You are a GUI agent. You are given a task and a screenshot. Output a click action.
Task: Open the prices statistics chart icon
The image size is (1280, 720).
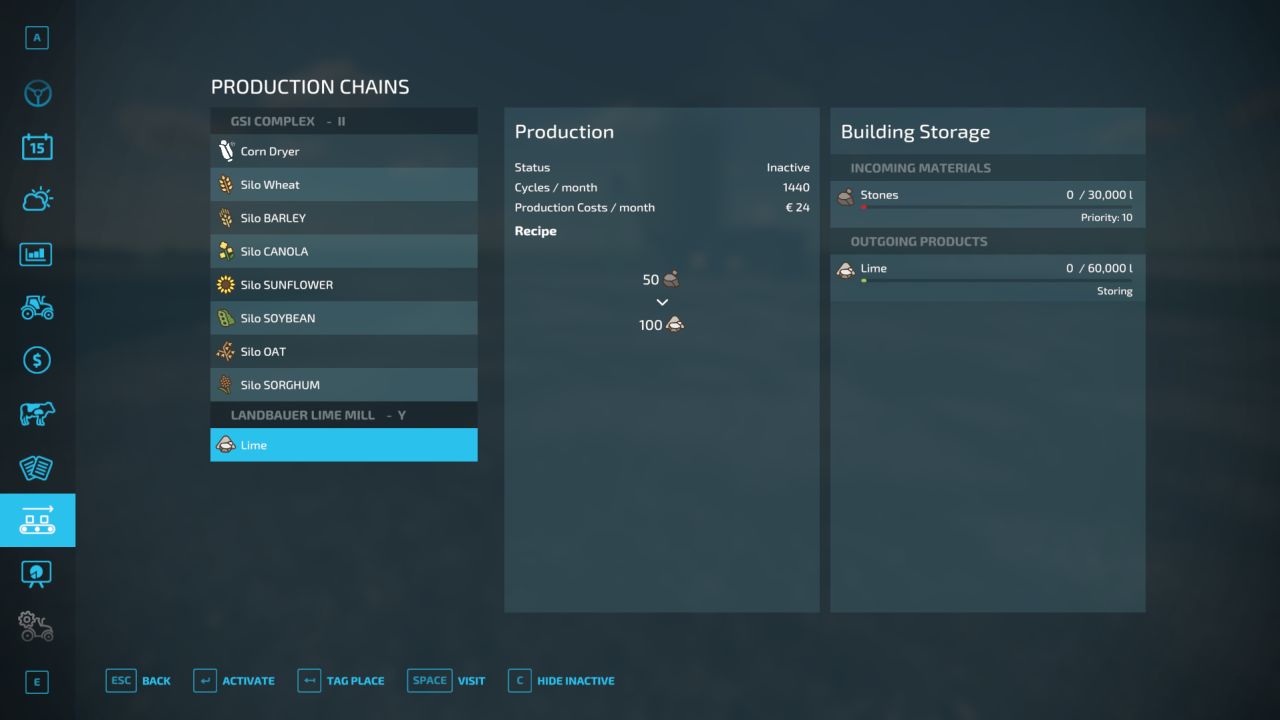pyautogui.click(x=37, y=254)
